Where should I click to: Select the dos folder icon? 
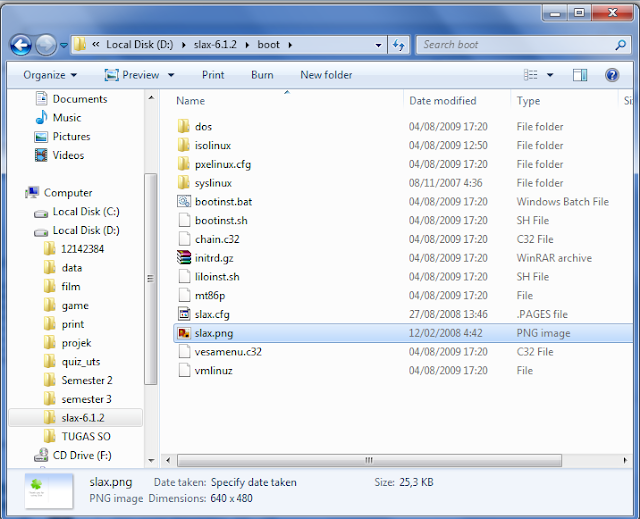[184, 126]
